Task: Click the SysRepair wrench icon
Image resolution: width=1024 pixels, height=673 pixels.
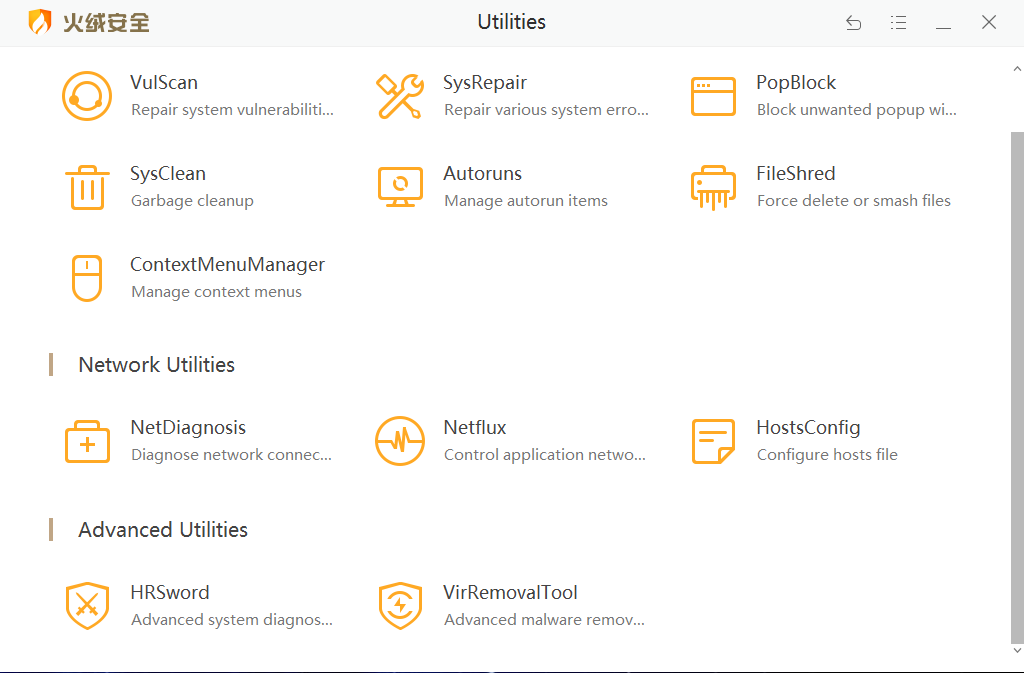Action: (x=400, y=96)
